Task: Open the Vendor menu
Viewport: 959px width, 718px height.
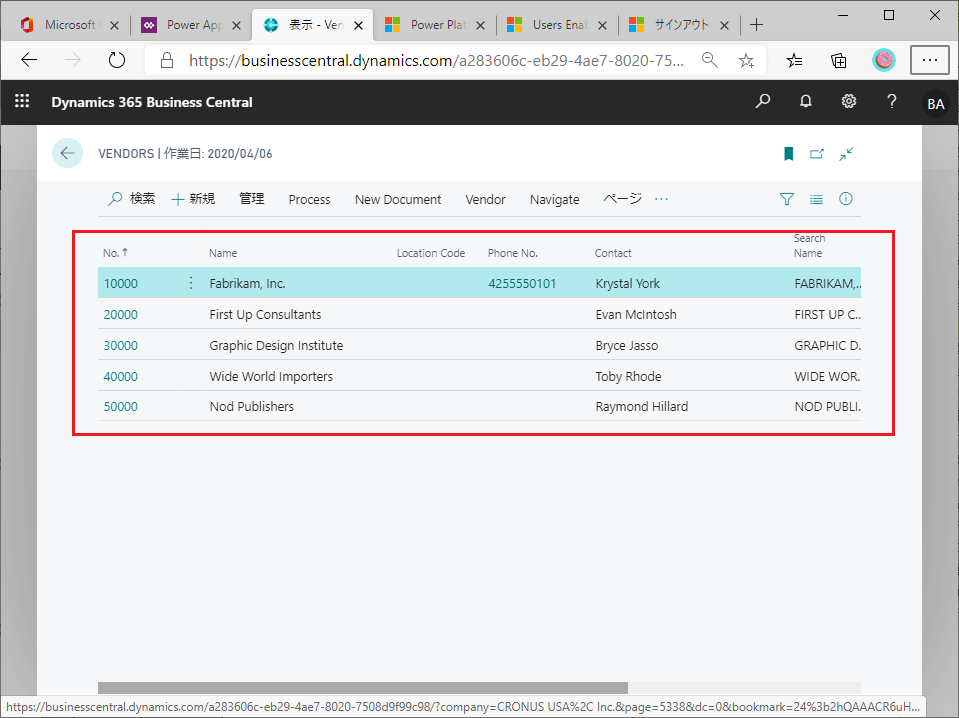Action: click(486, 199)
